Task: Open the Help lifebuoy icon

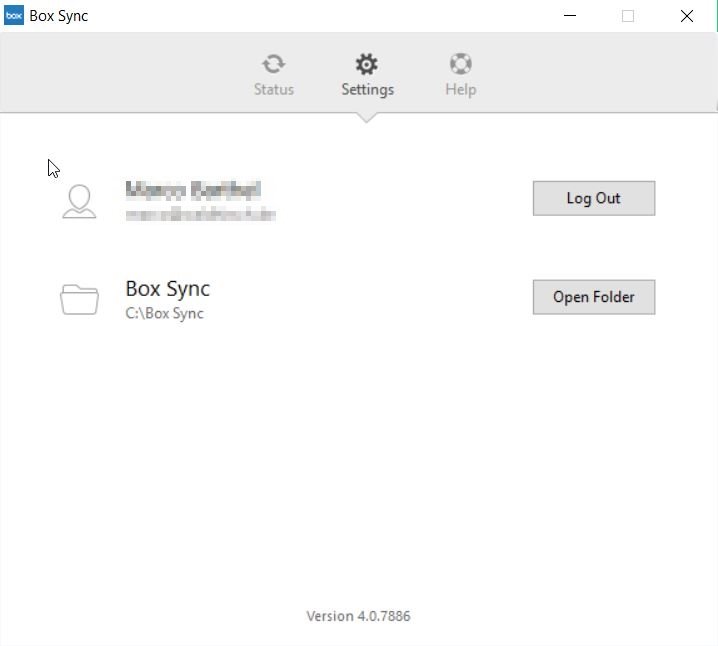Action: click(461, 64)
